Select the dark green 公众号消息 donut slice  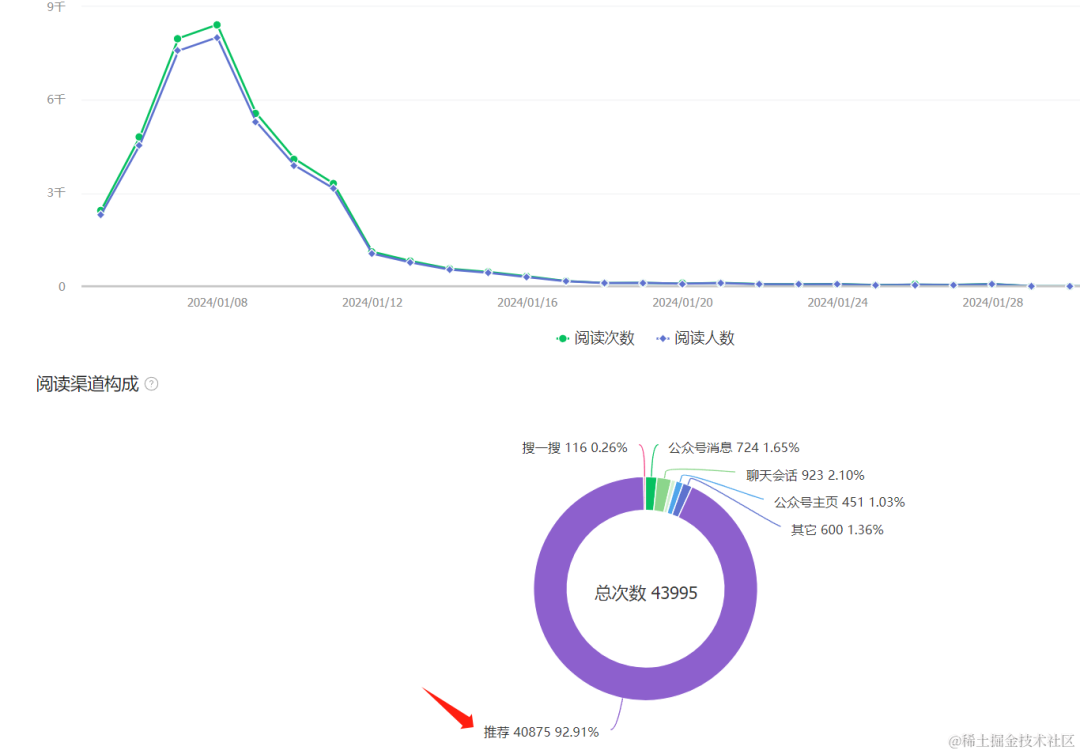tap(650, 494)
